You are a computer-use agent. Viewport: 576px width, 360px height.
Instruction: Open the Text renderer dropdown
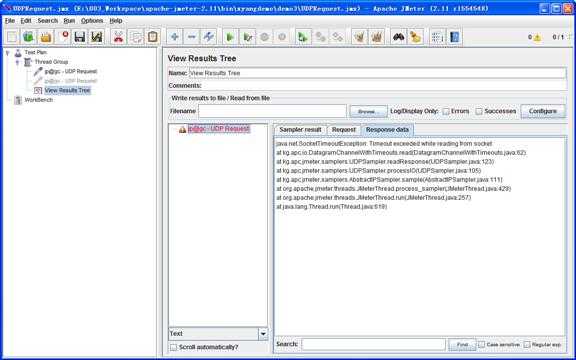coord(263,334)
